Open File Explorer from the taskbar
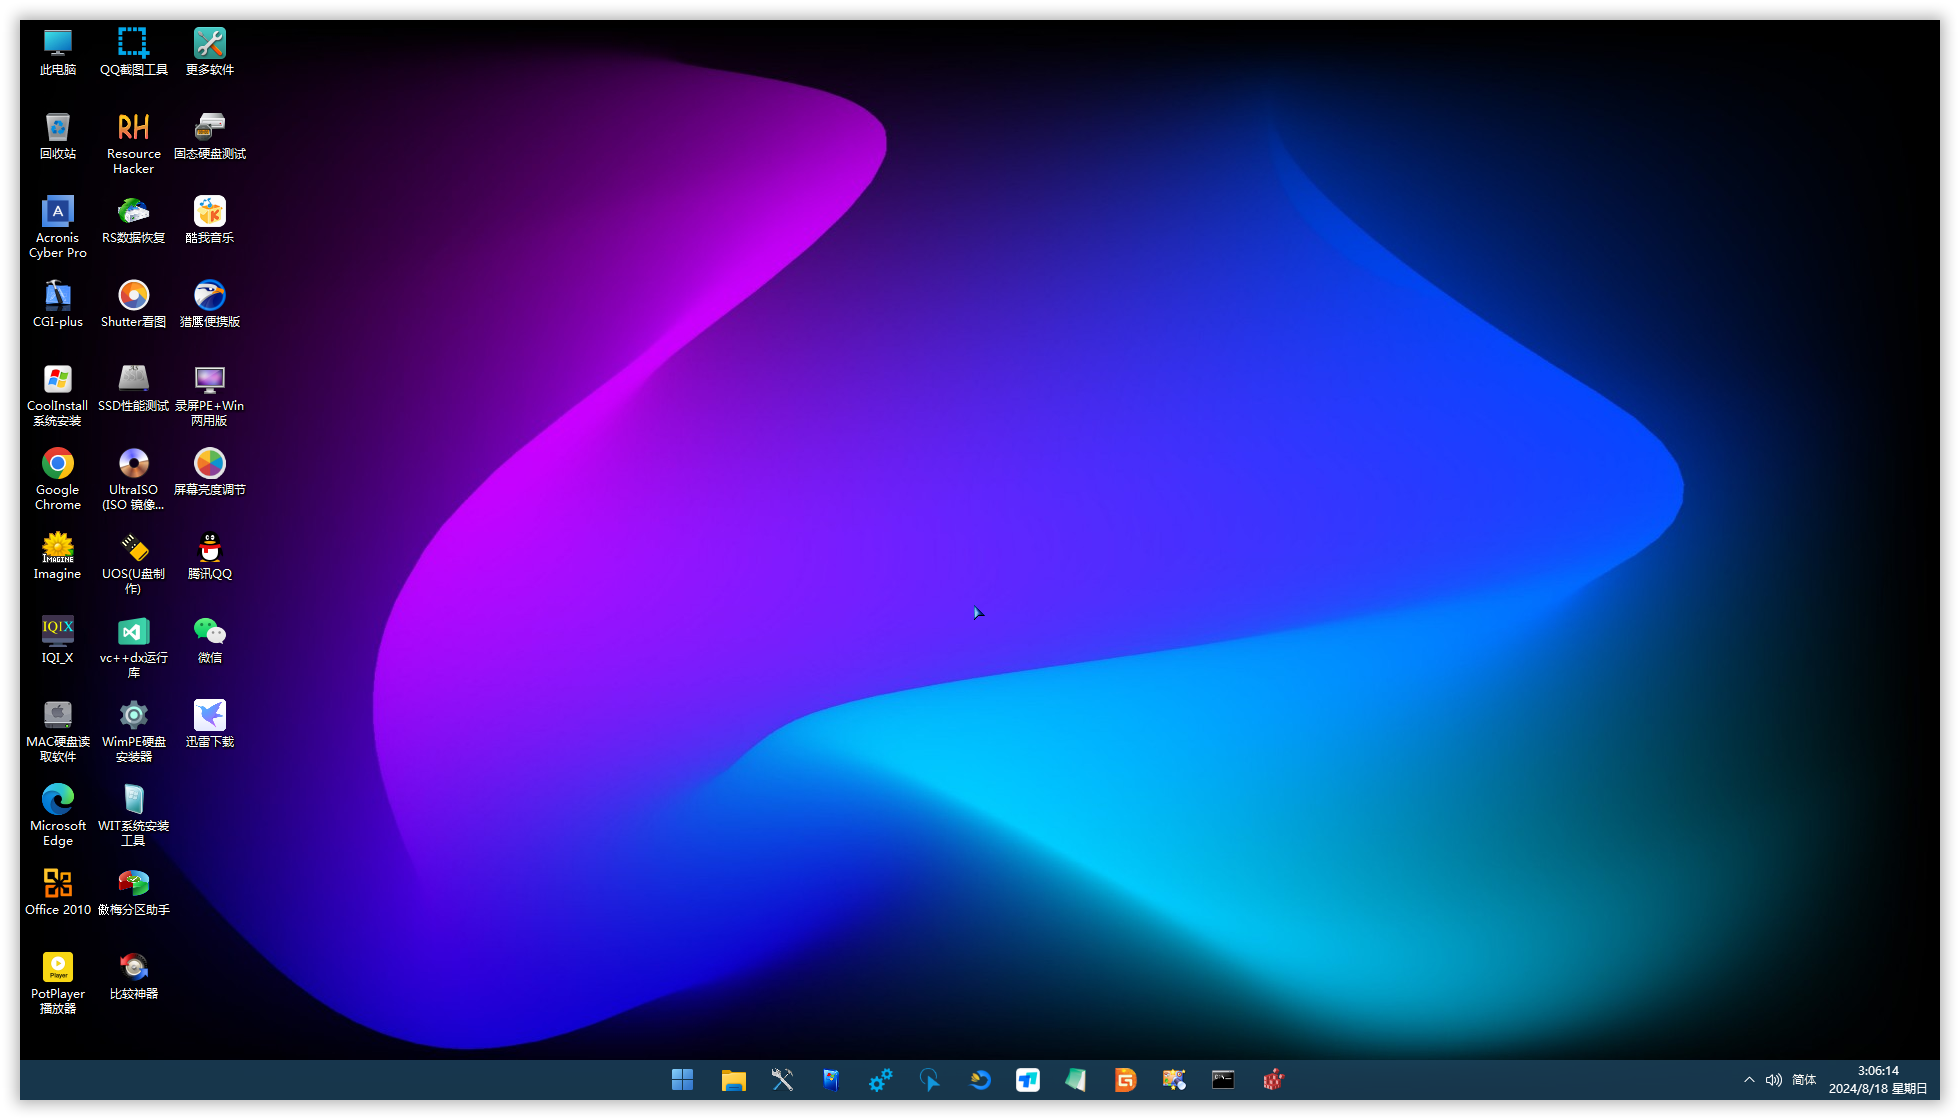Image resolution: width=1960 pixels, height=1120 pixels. click(733, 1080)
